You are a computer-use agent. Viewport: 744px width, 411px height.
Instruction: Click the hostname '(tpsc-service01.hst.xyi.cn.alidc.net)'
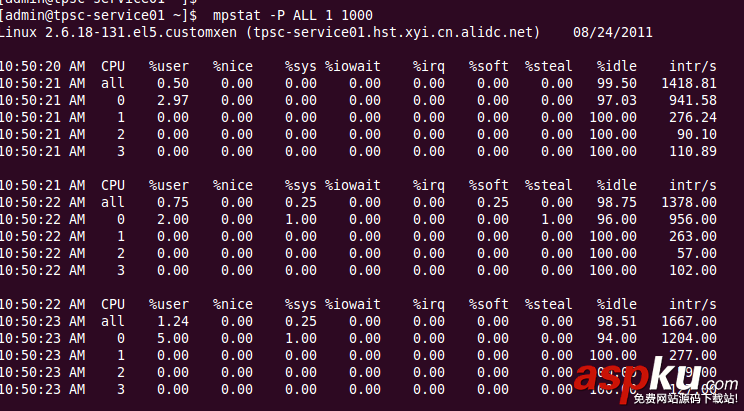click(x=392, y=32)
